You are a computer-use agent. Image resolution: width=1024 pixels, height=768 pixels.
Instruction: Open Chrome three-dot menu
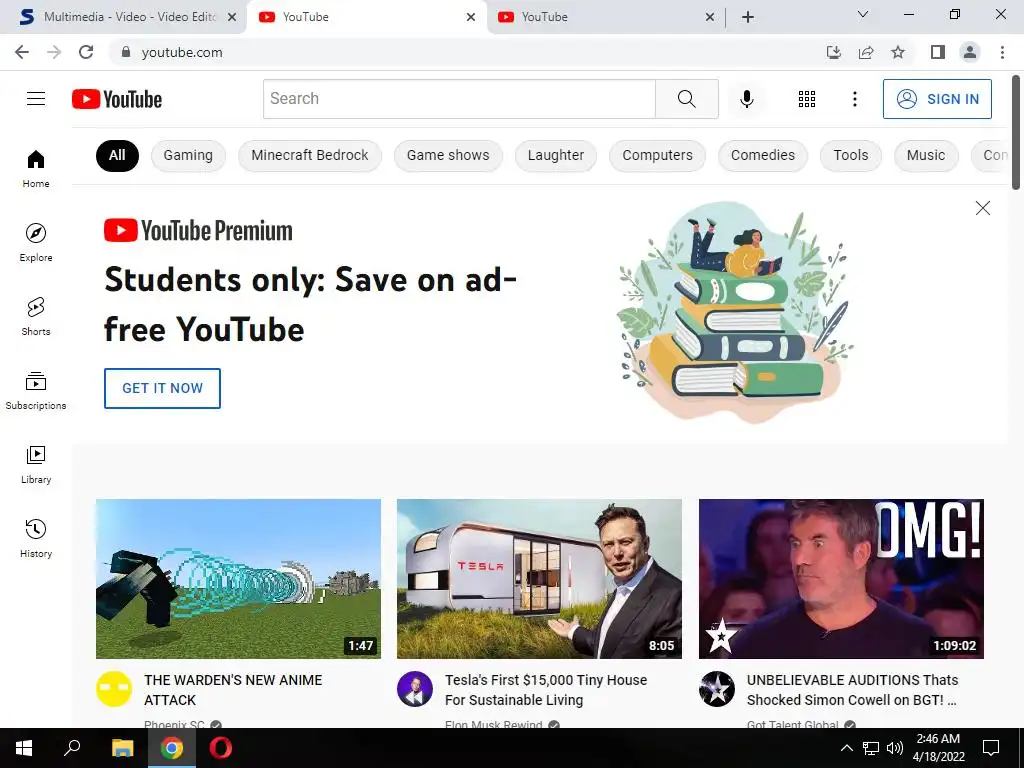tap(1002, 52)
